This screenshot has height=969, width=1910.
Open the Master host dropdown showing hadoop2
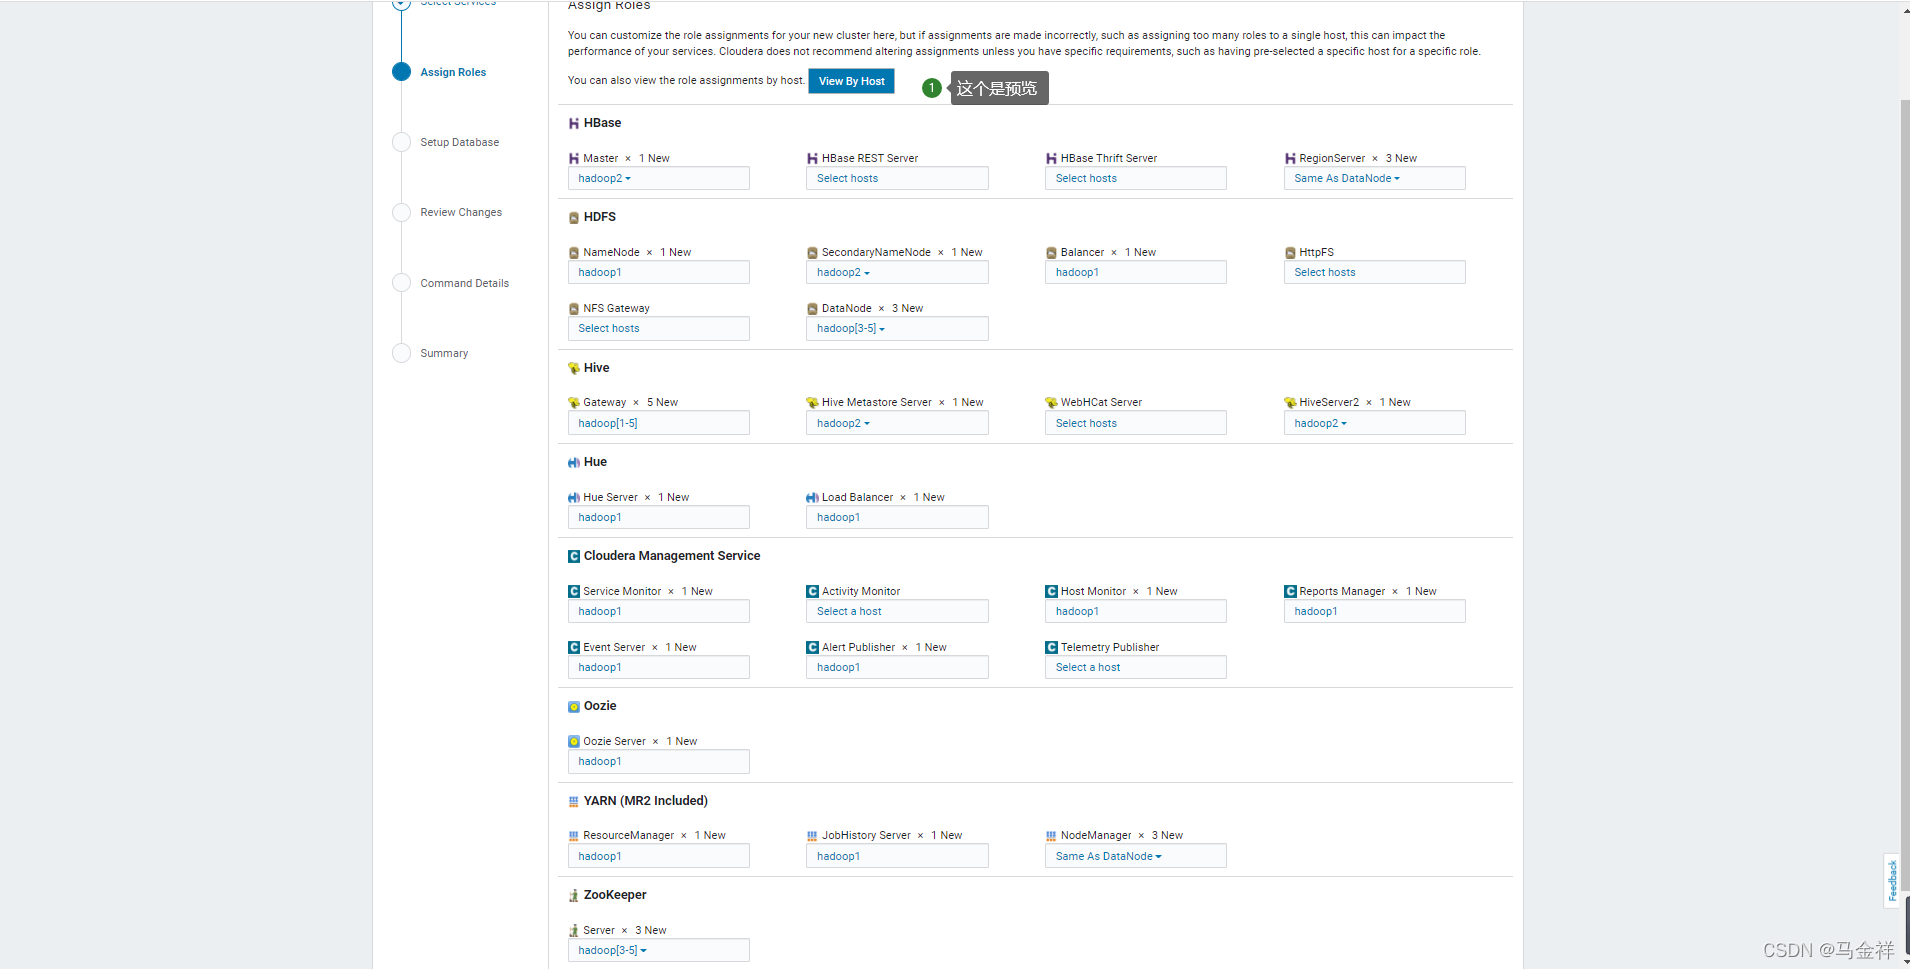coord(659,178)
